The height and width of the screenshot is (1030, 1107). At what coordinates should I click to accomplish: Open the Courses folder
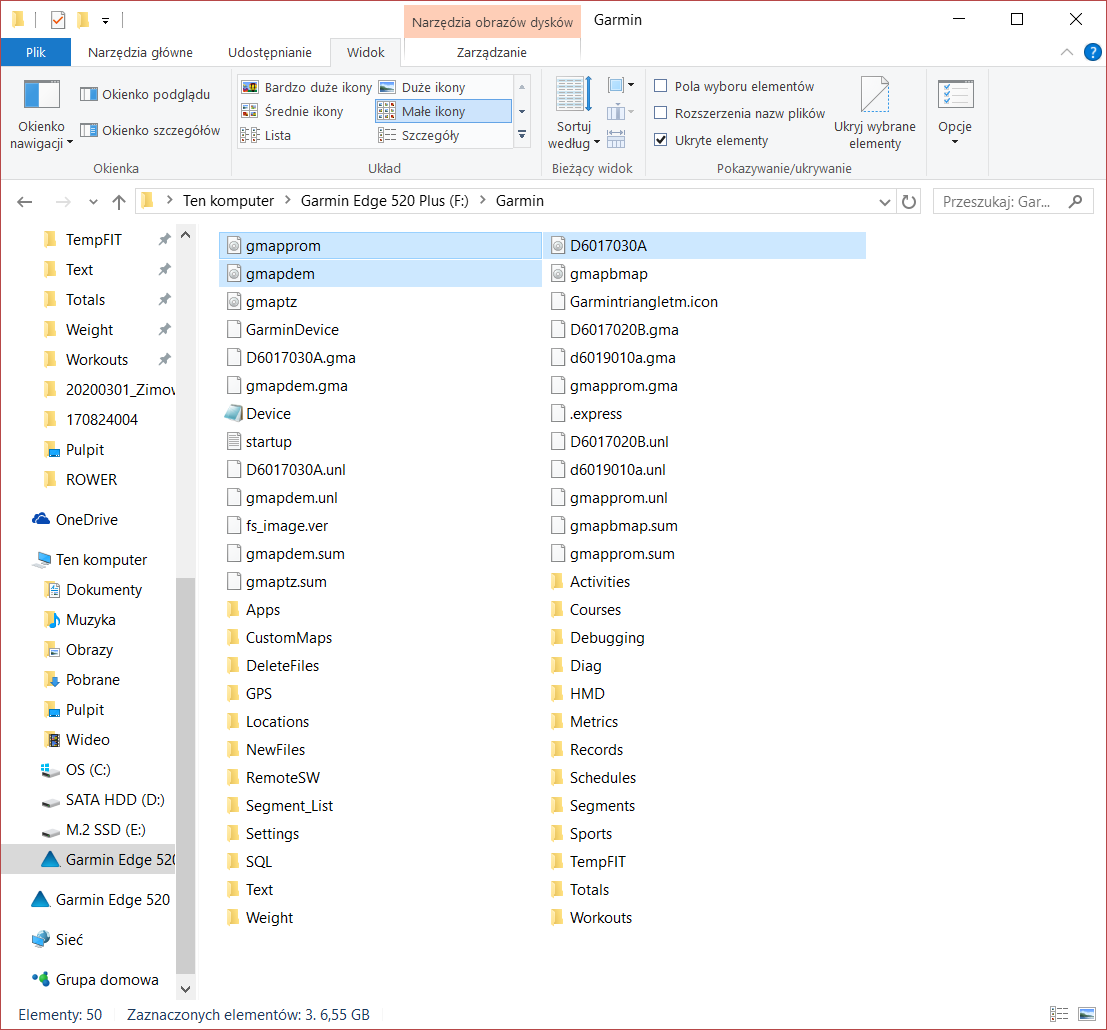pos(586,610)
